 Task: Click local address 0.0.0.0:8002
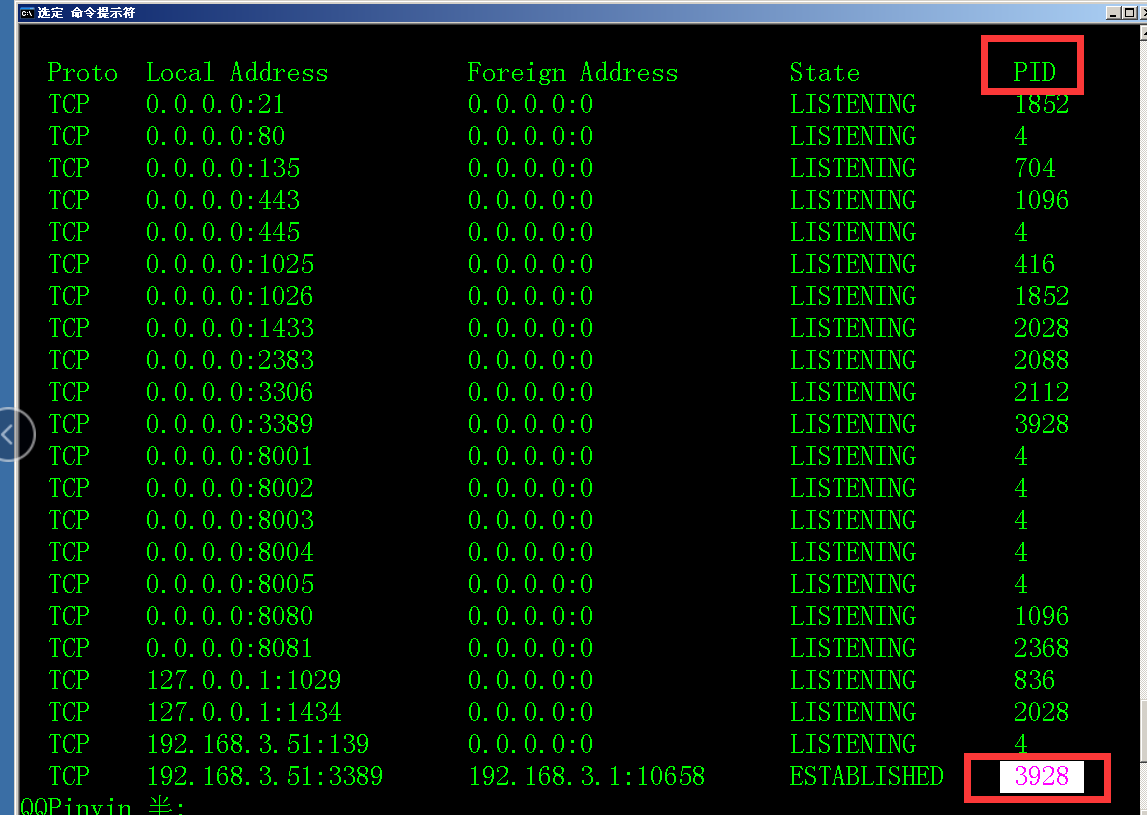coord(230,488)
